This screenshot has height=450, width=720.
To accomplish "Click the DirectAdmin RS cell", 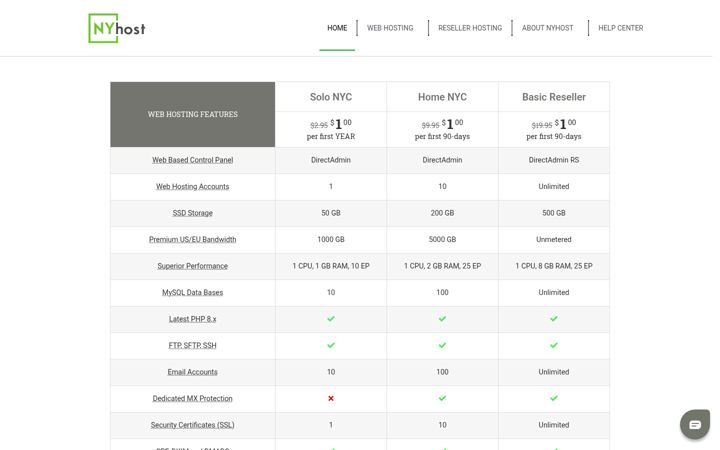I will tap(554, 160).
